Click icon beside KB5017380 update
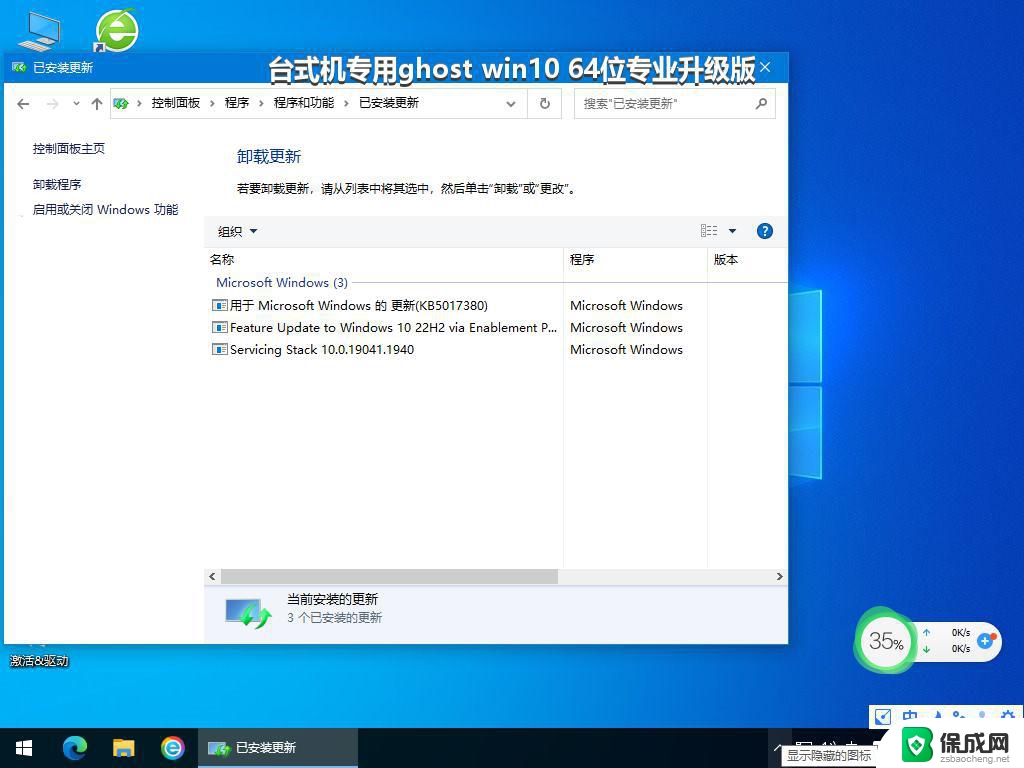 [219, 305]
